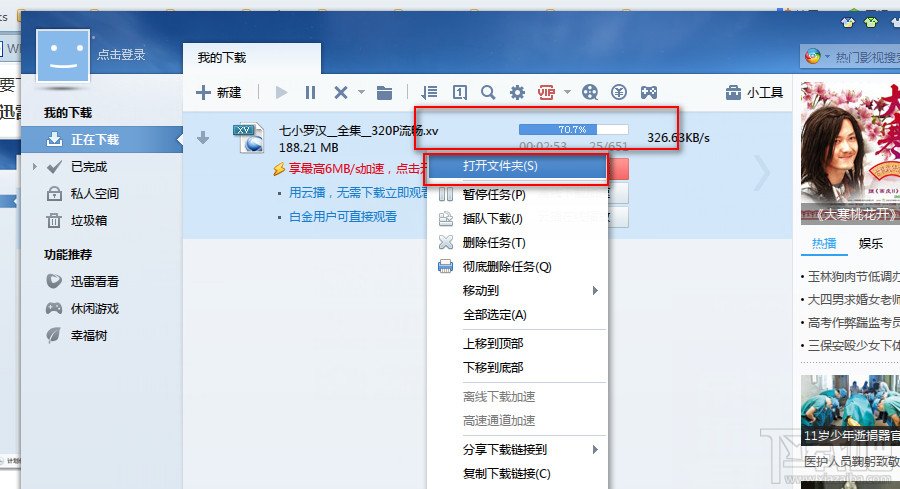Image resolution: width=900 pixels, height=489 pixels.
Task: Select 暂停任务(P) in the context menu
Action: tap(494, 194)
